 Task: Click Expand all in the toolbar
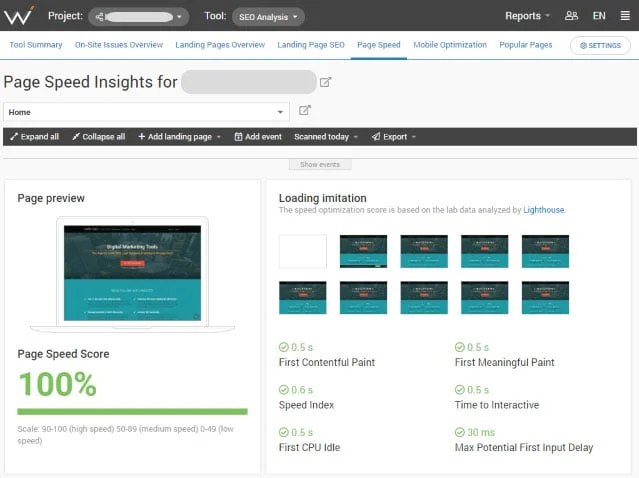(34, 137)
